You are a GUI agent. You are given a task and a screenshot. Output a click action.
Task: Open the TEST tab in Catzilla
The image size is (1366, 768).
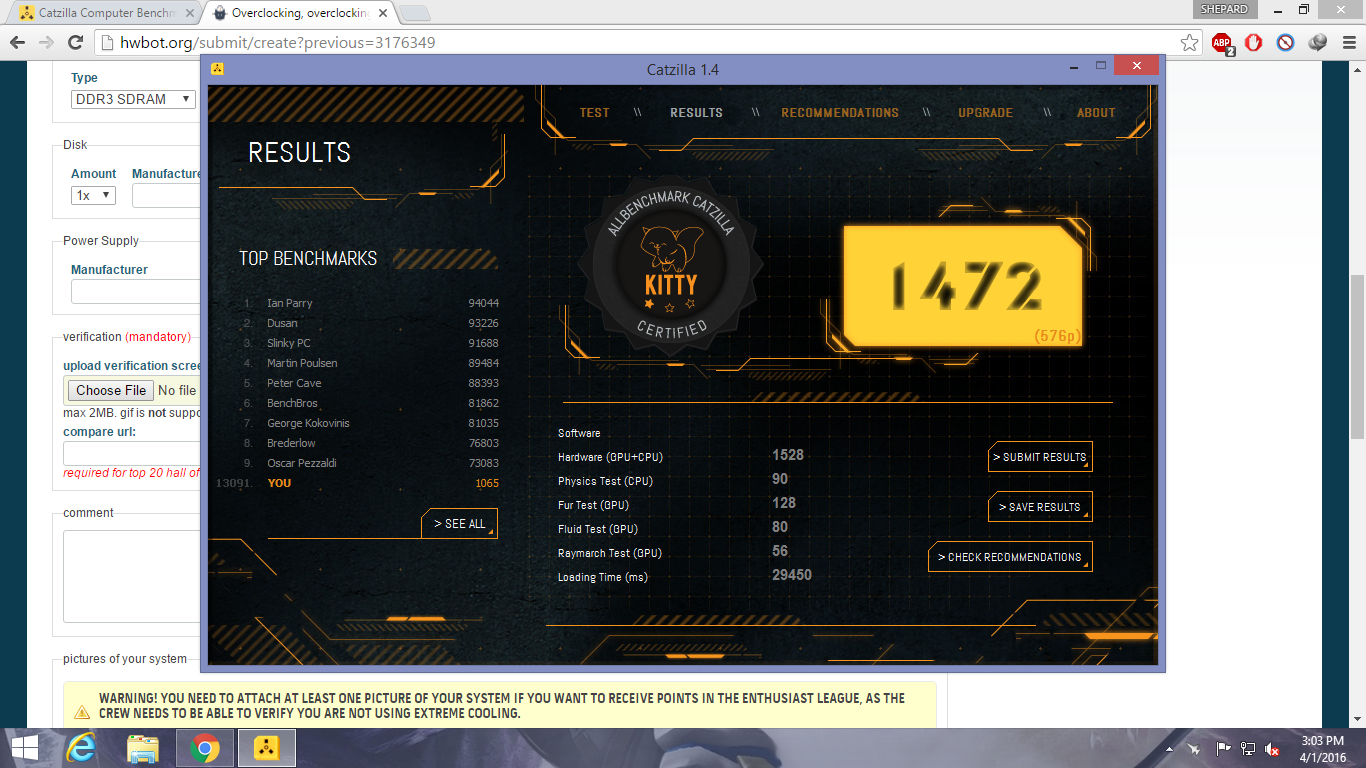[x=594, y=113]
